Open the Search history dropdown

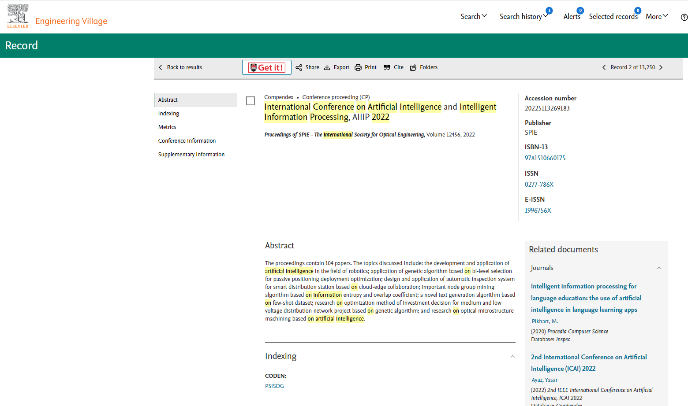click(x=523, y=16)
